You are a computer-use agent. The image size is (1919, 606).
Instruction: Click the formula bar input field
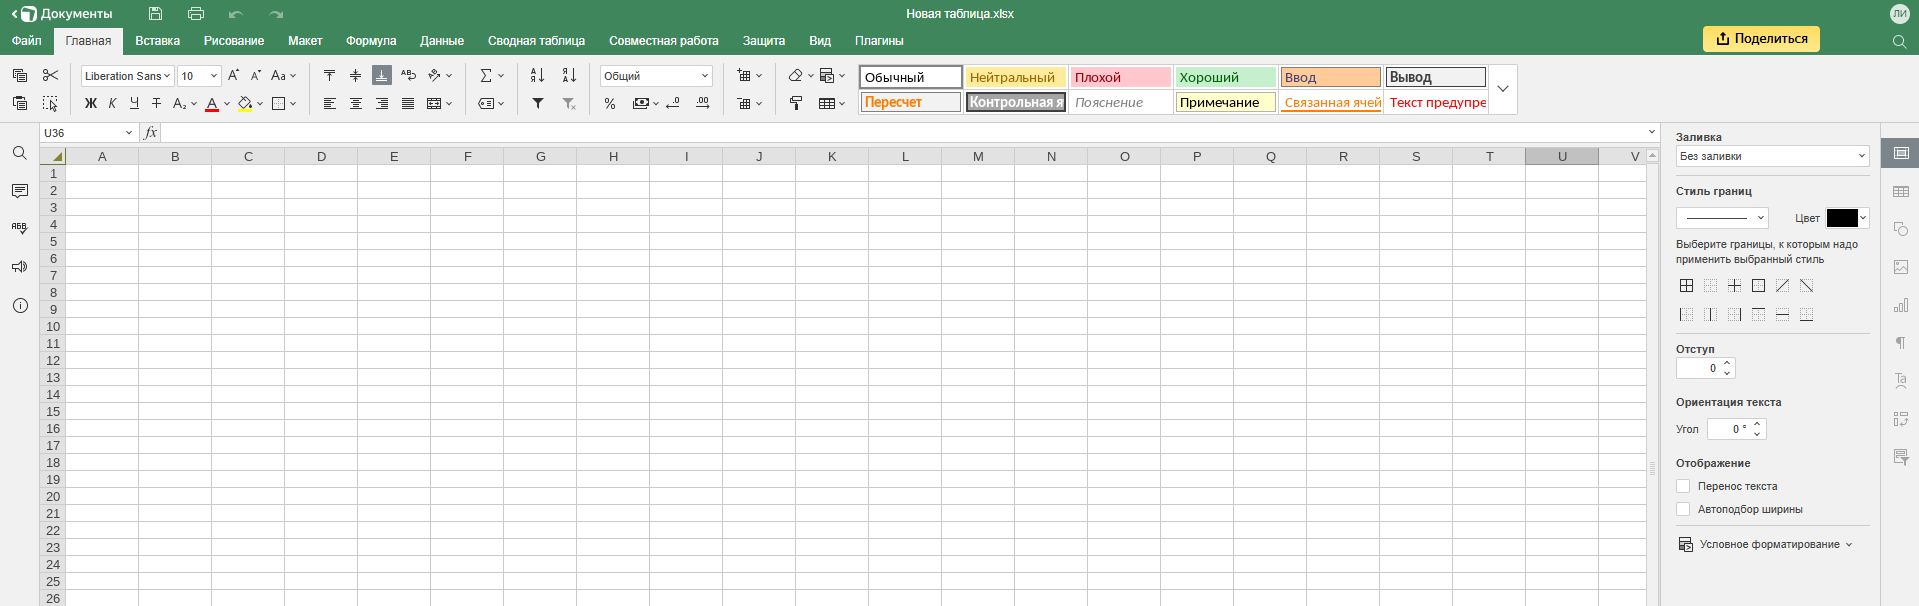click(900, 133)
